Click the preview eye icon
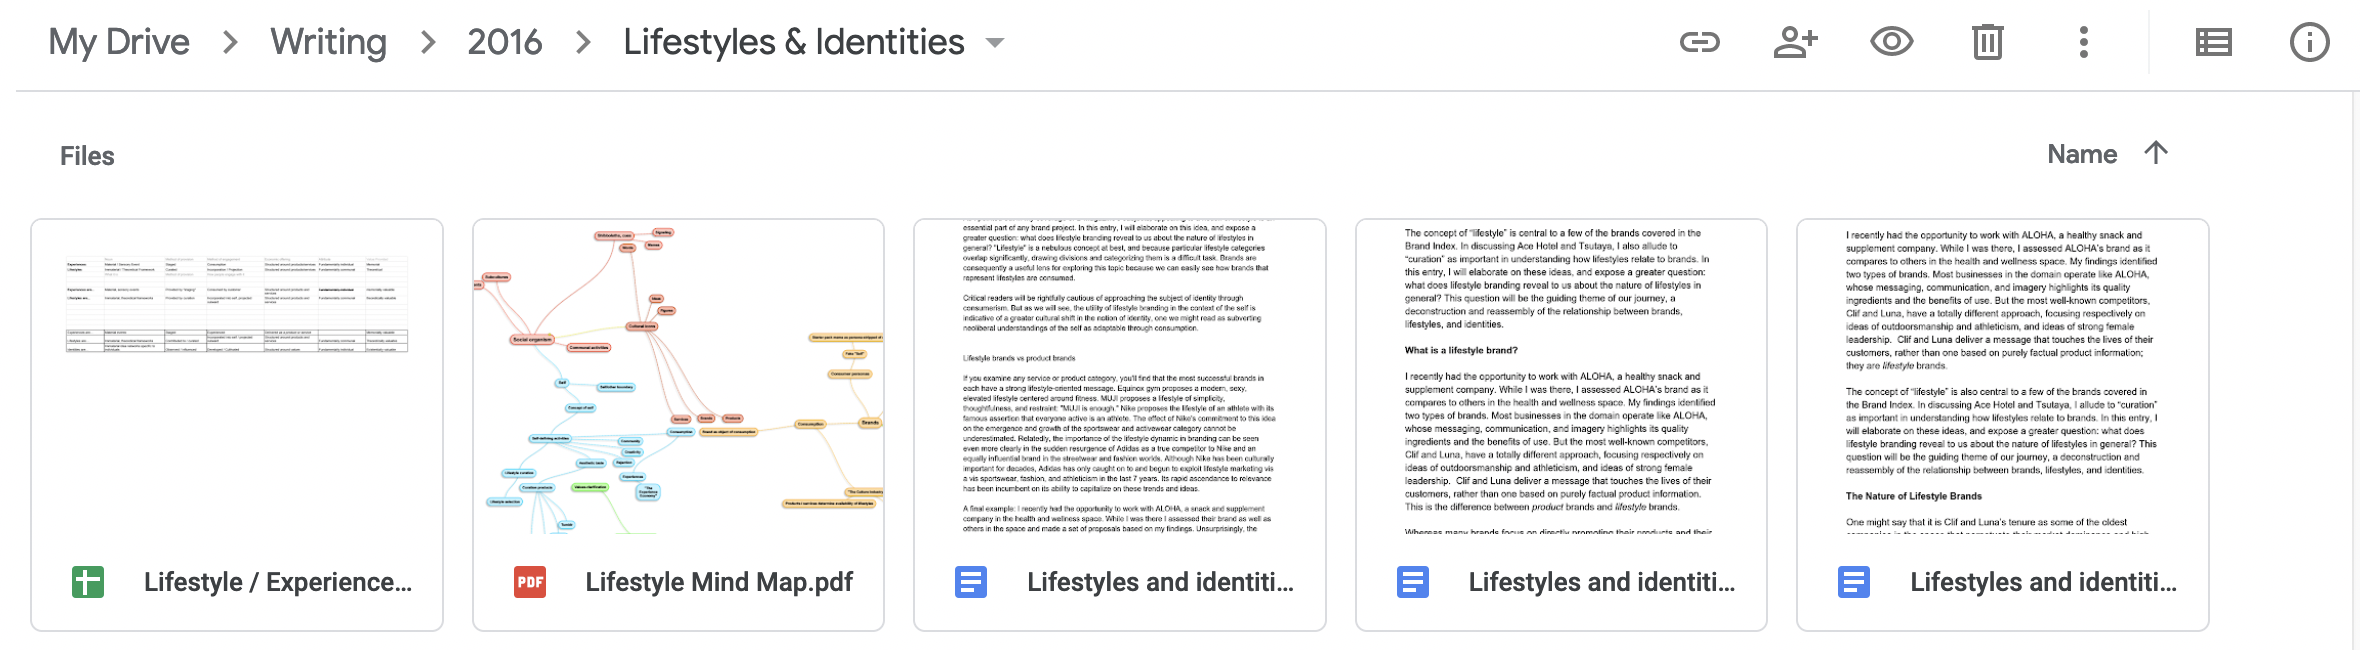The height and width of the screenshot is (650, 2360). [x=1891, y=42]
